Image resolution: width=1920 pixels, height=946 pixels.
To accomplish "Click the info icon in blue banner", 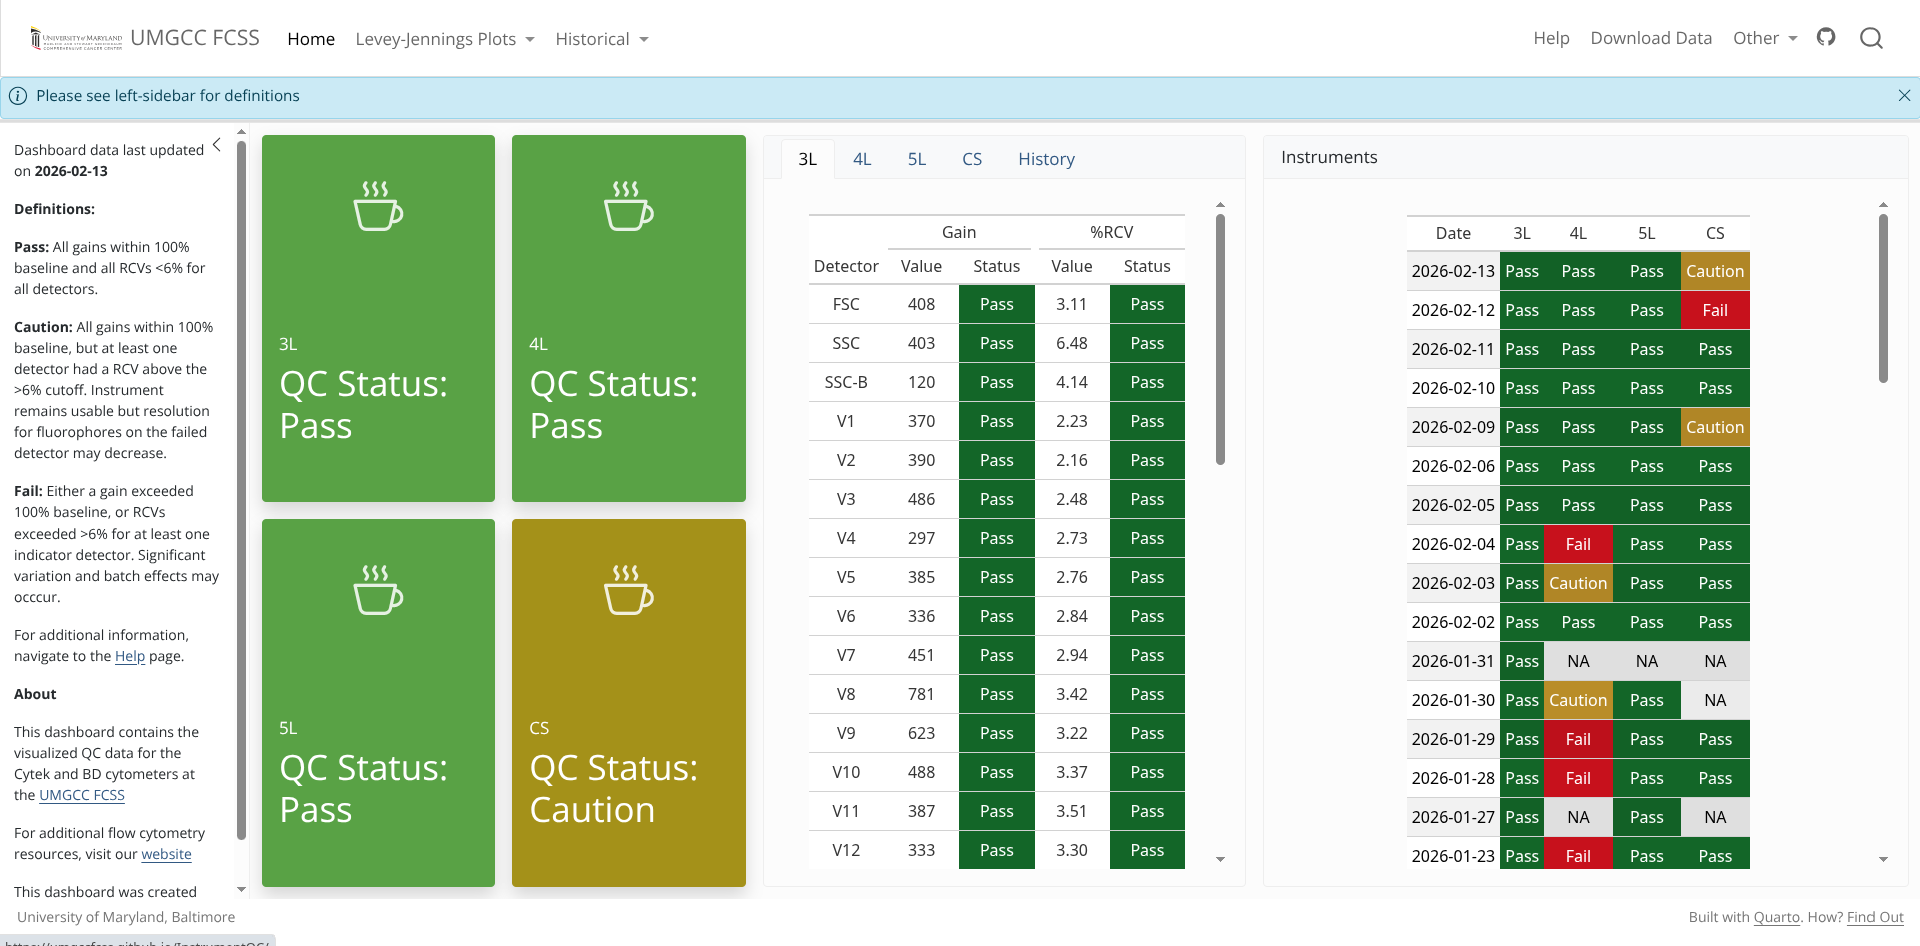I will click(18, 96).
